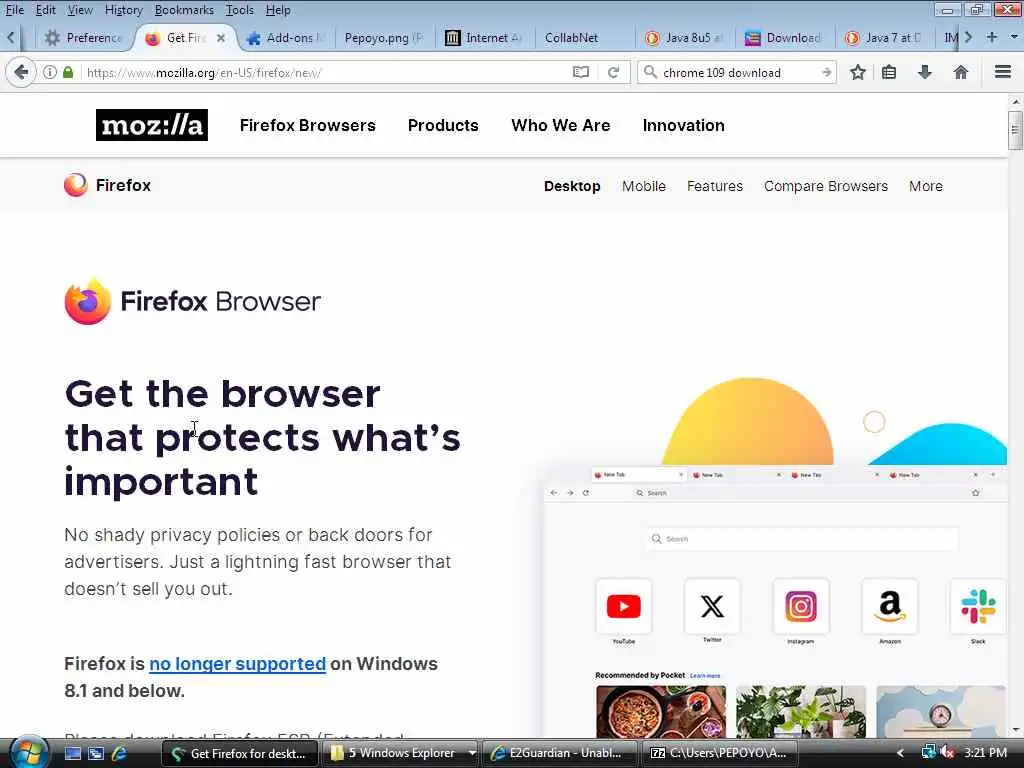Click Show Desktop quick launch icon
The height and width of the screenshot is (768, 1024).
[72, 753]
